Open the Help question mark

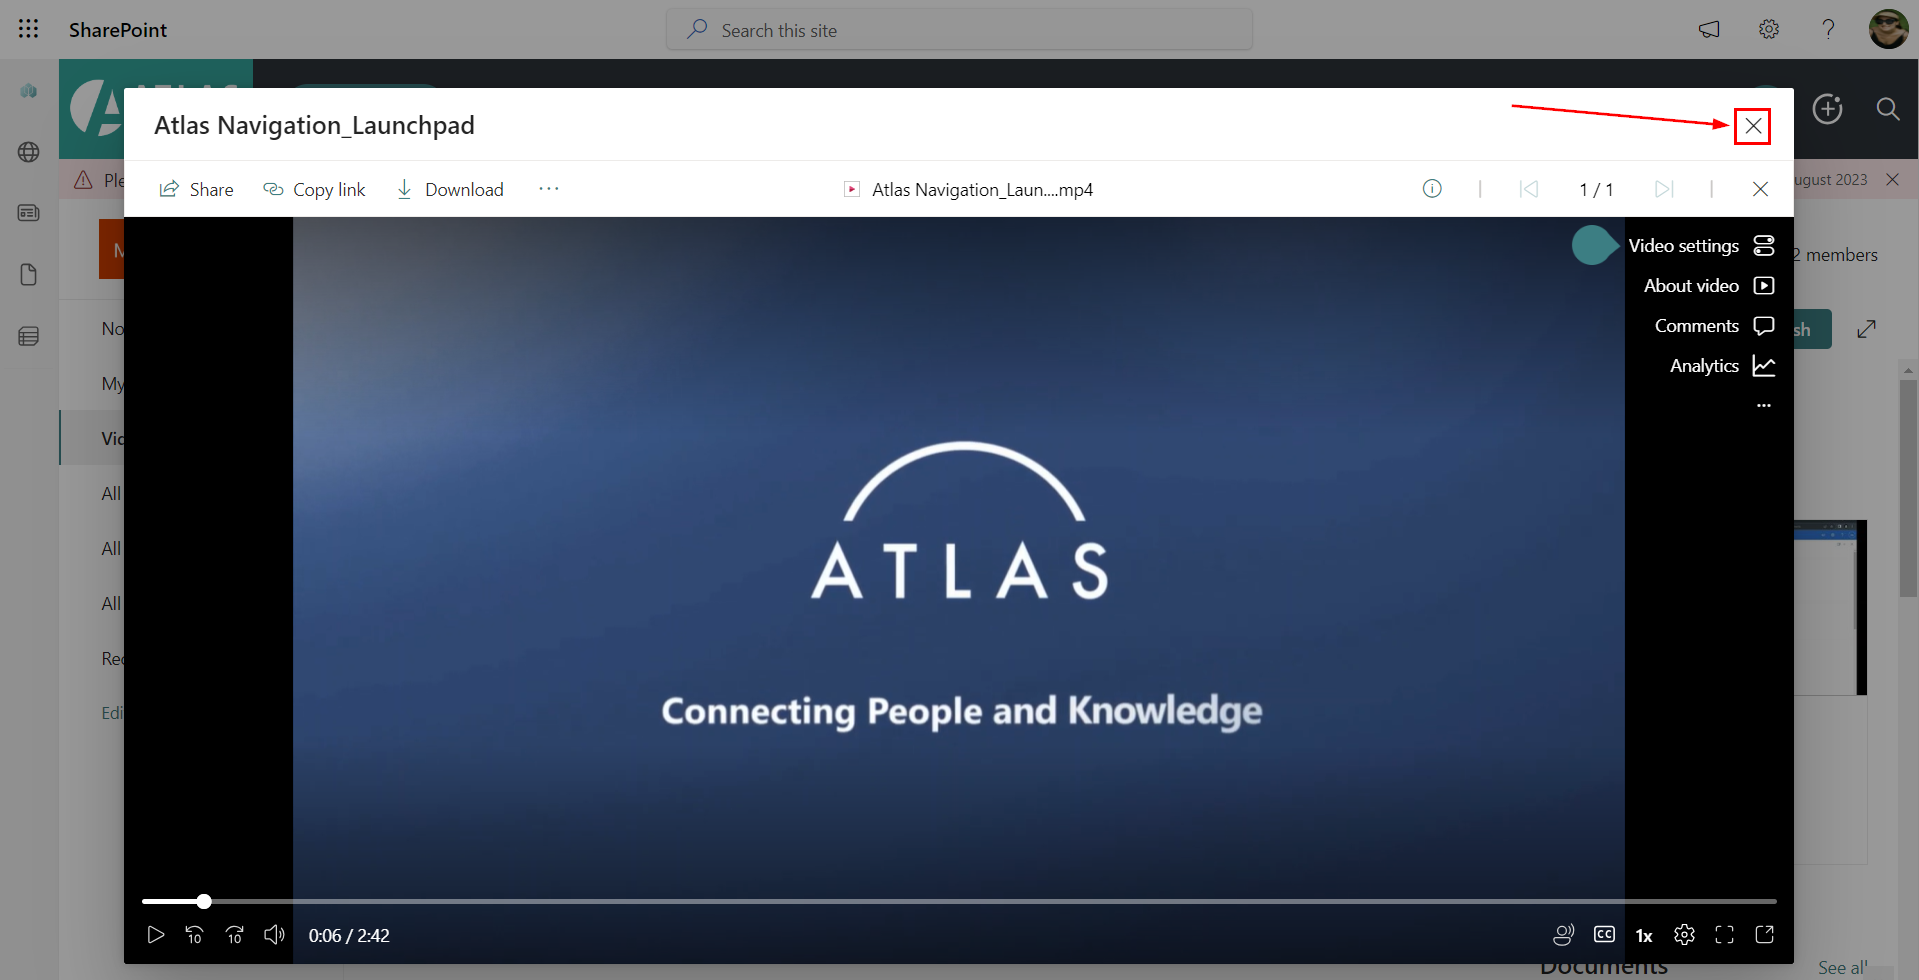coord(1828,29)
